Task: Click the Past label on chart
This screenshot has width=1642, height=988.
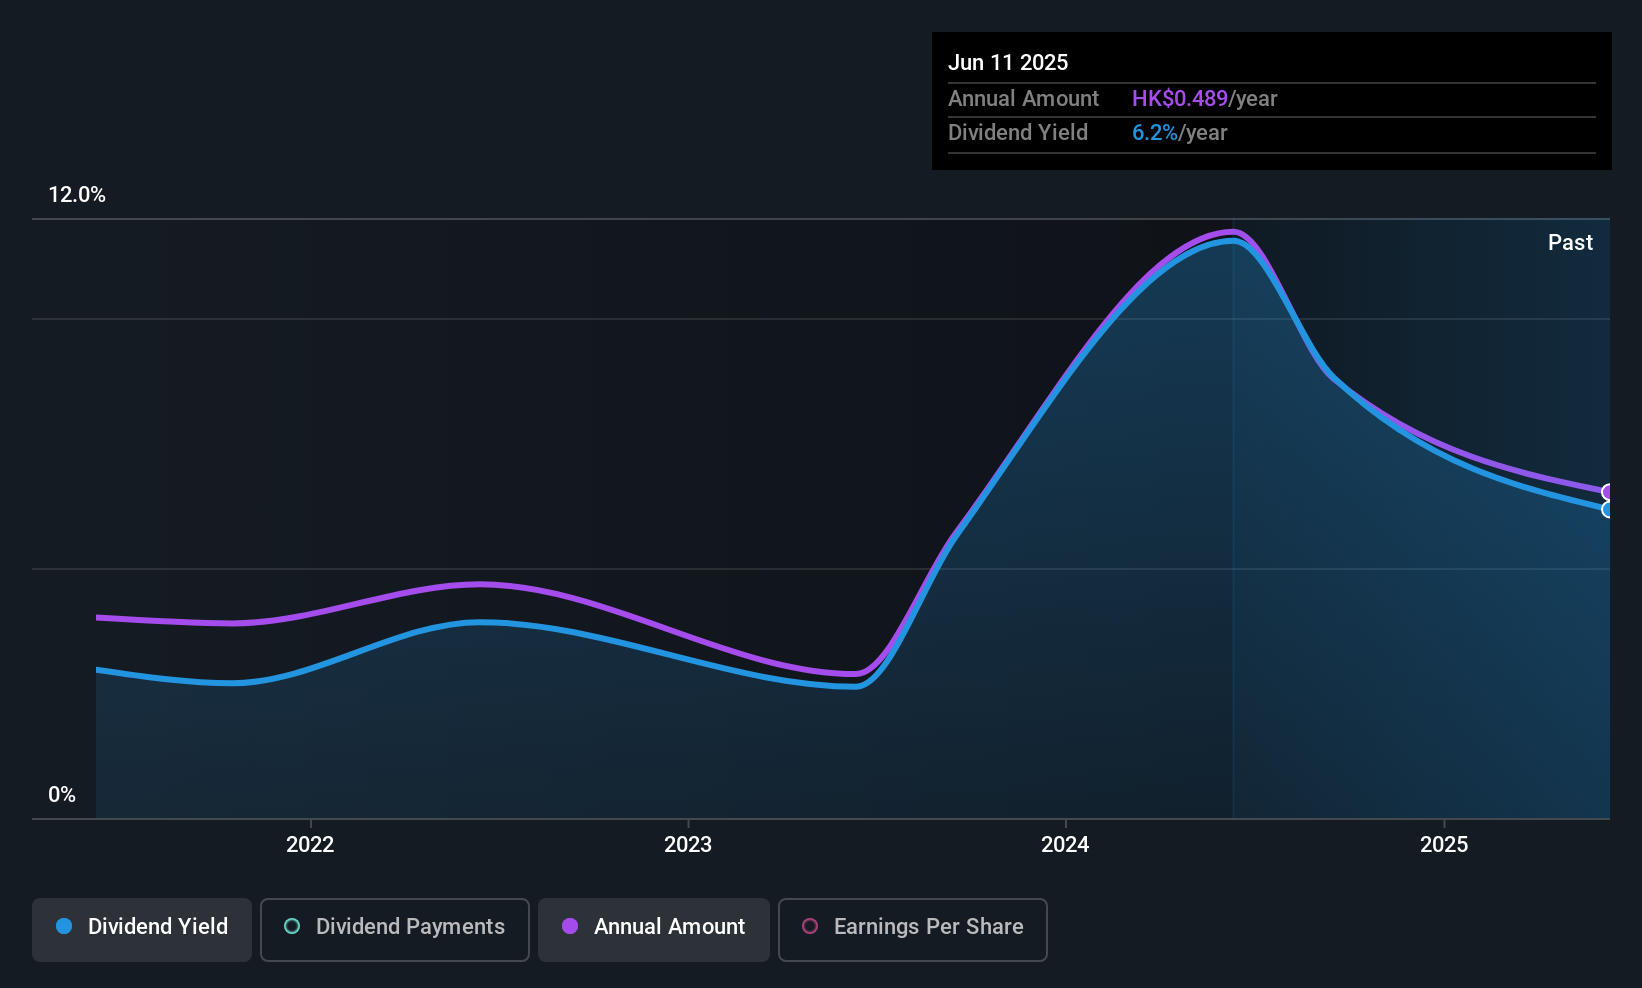Action: pos(1570,243)
